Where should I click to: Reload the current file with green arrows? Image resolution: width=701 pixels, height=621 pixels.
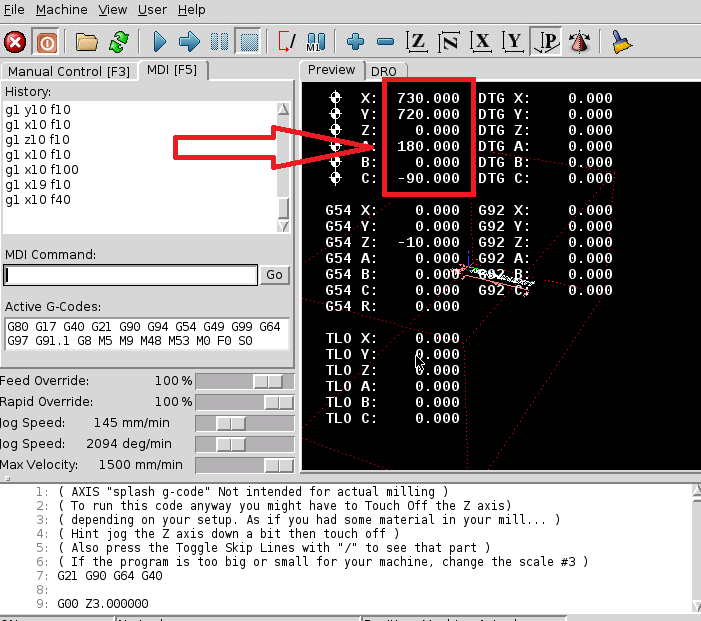point(119,42)
